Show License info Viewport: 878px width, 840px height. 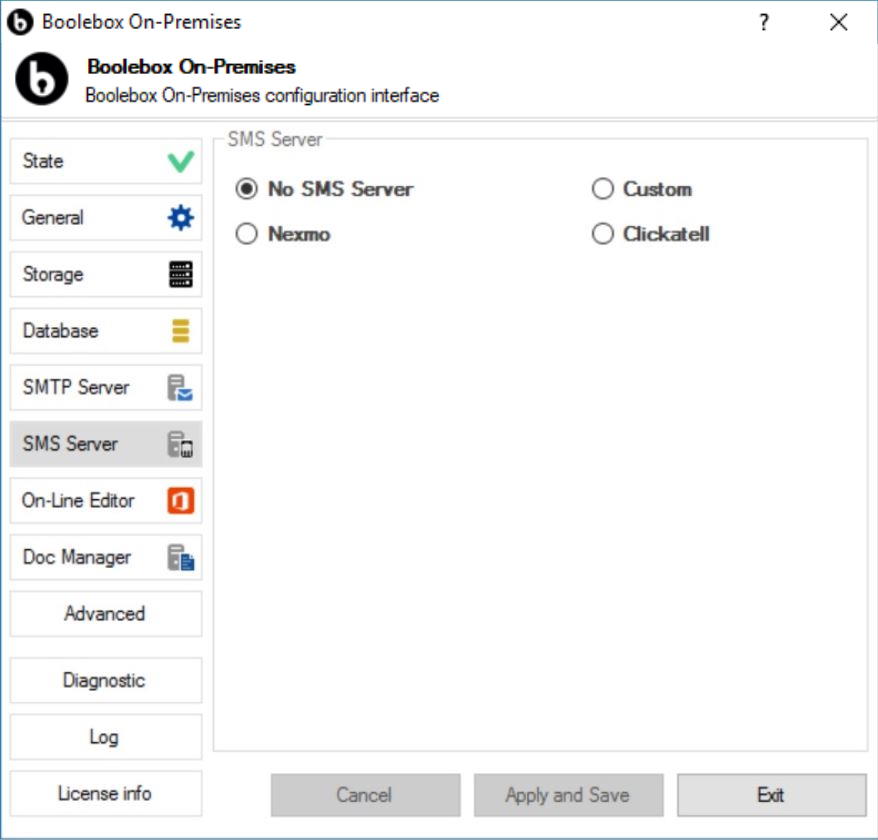(x=106, y=794)
